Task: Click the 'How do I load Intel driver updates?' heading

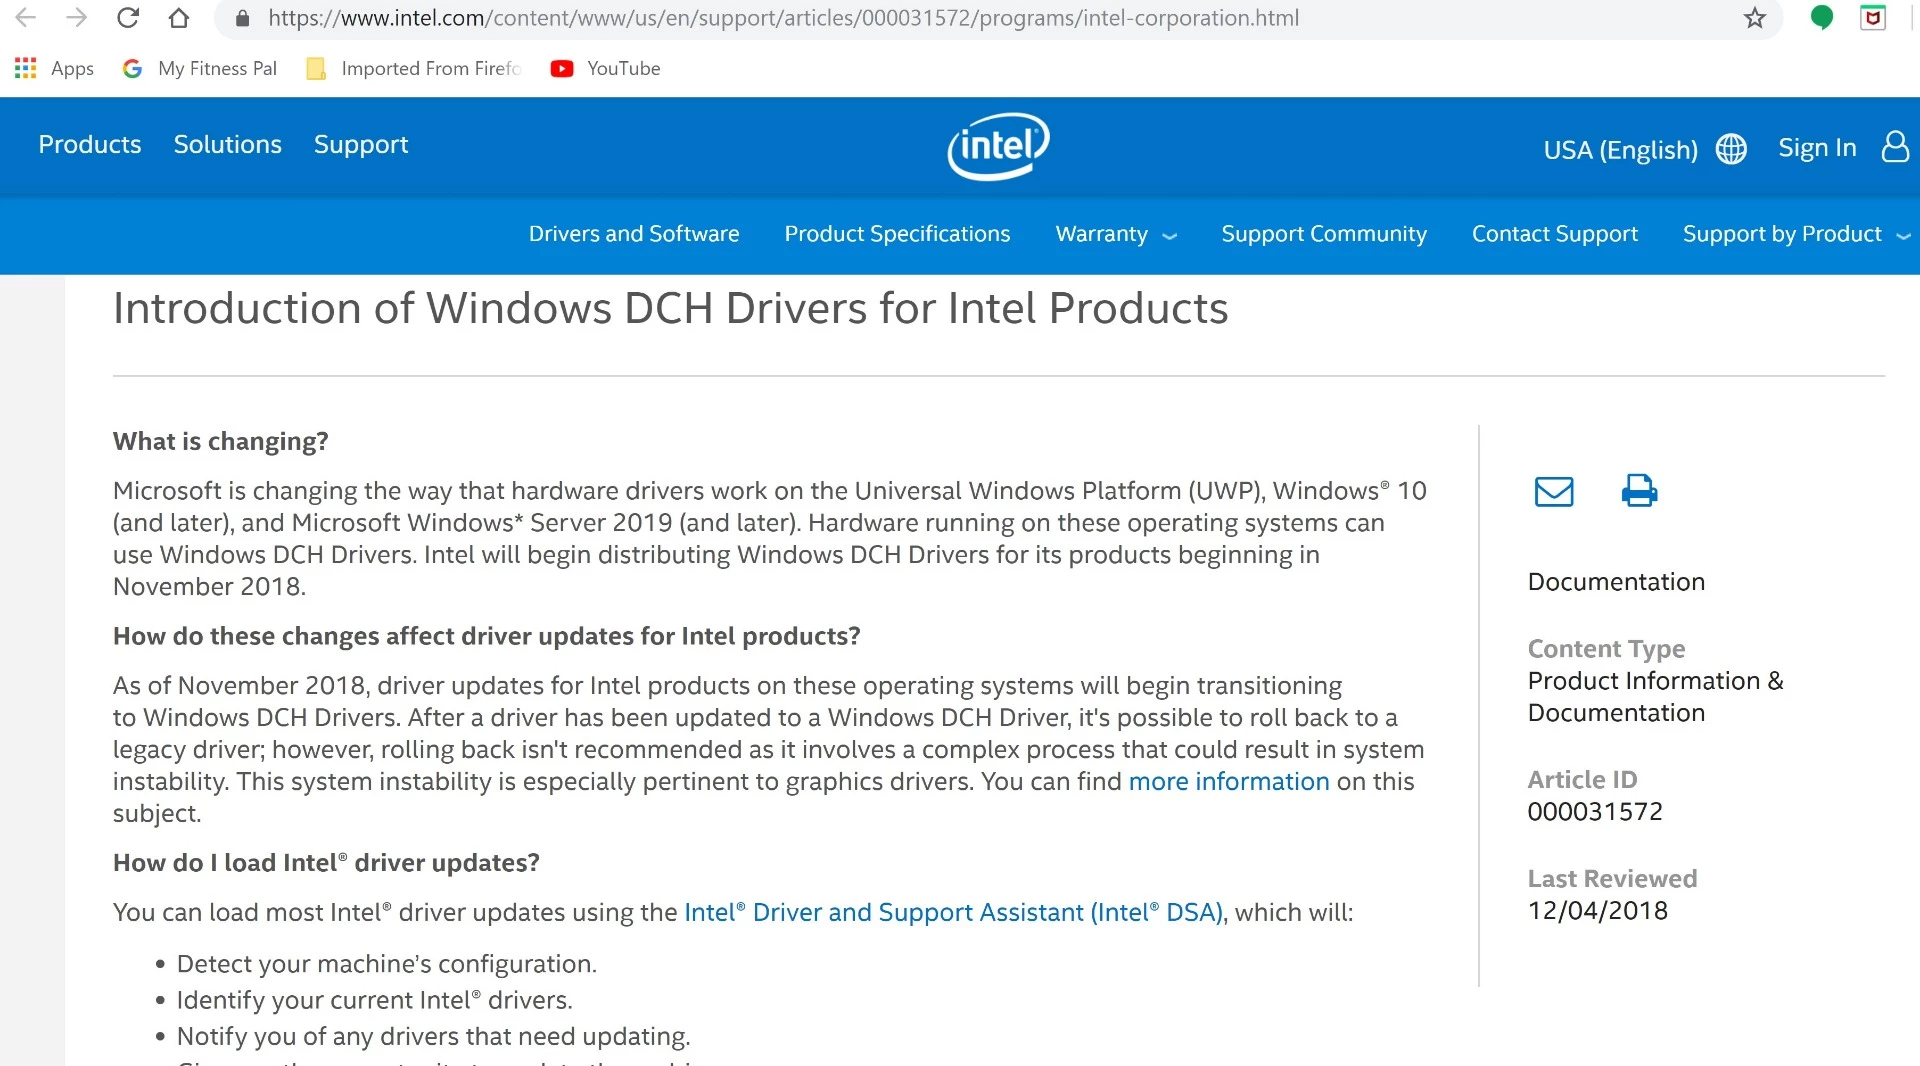Action: [x=326, y=863]
